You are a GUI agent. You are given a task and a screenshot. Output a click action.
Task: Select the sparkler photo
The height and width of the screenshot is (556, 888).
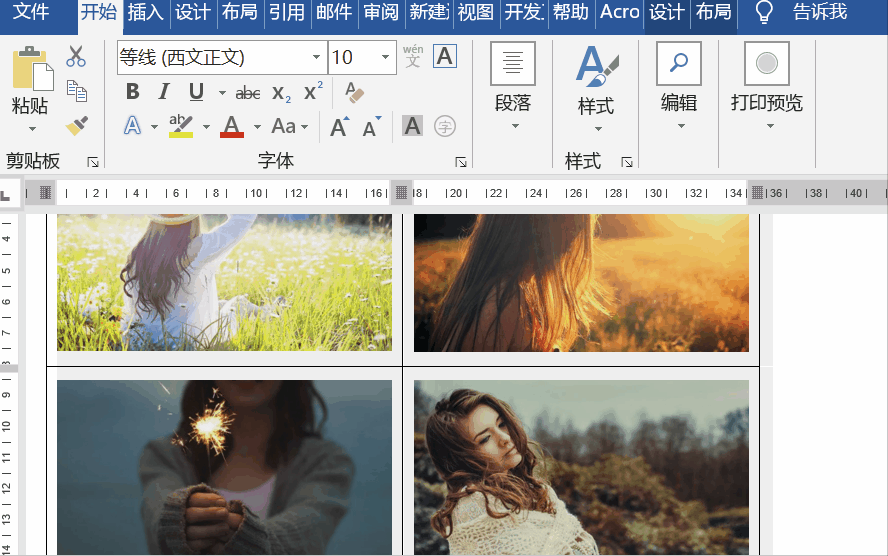pyautogui.click(x=224, y=467)
